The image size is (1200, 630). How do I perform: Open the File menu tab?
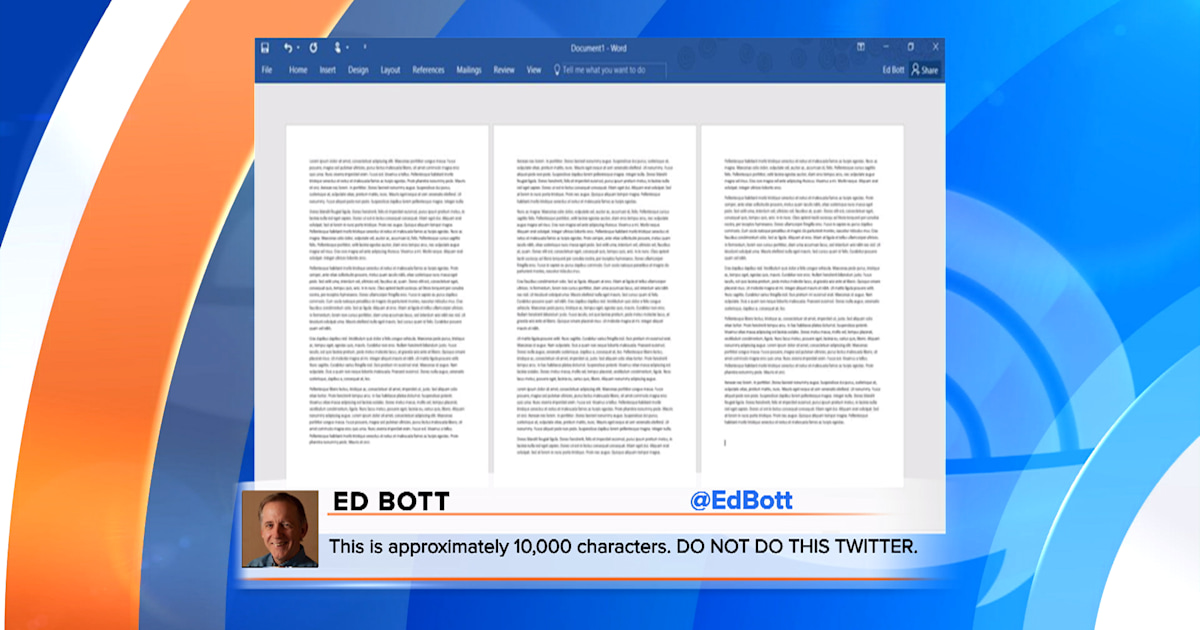click(267, 70)
